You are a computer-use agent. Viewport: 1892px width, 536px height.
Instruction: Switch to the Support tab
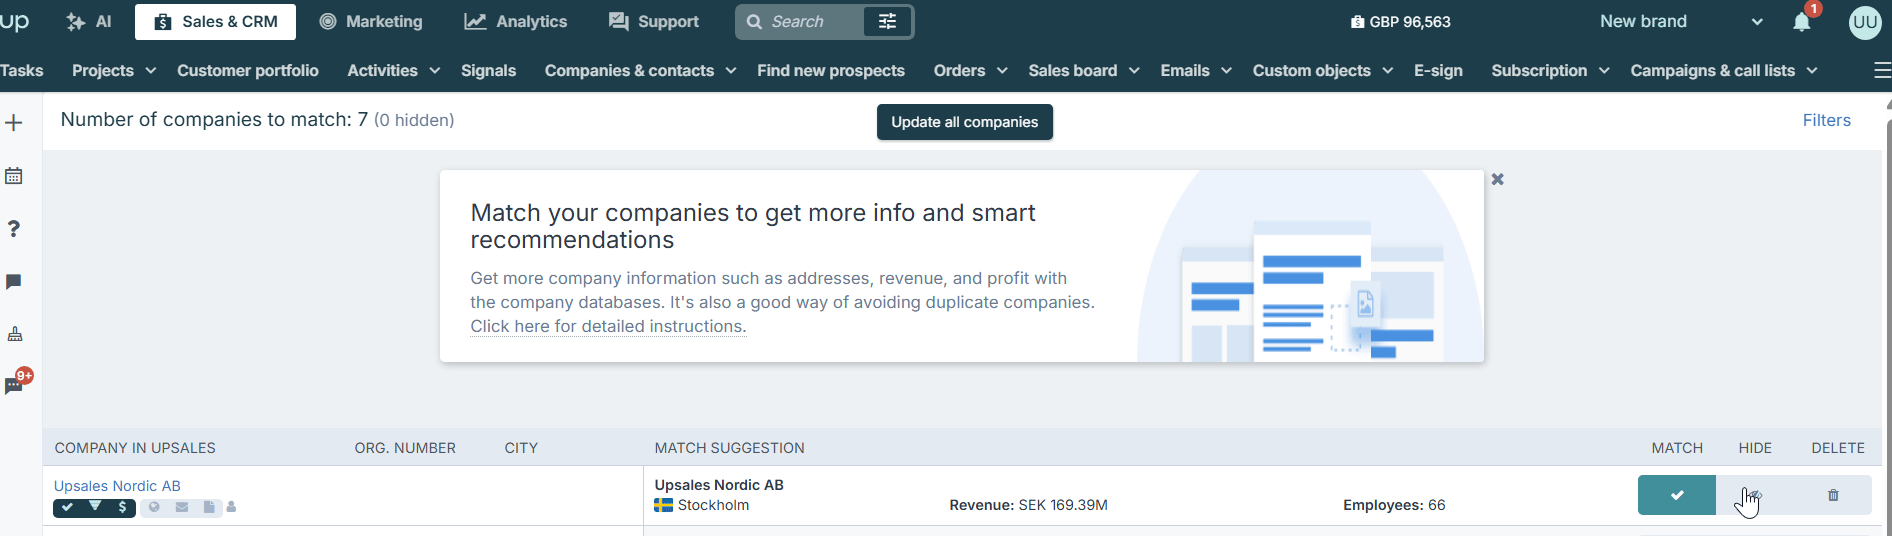click(x=654, y=22)
